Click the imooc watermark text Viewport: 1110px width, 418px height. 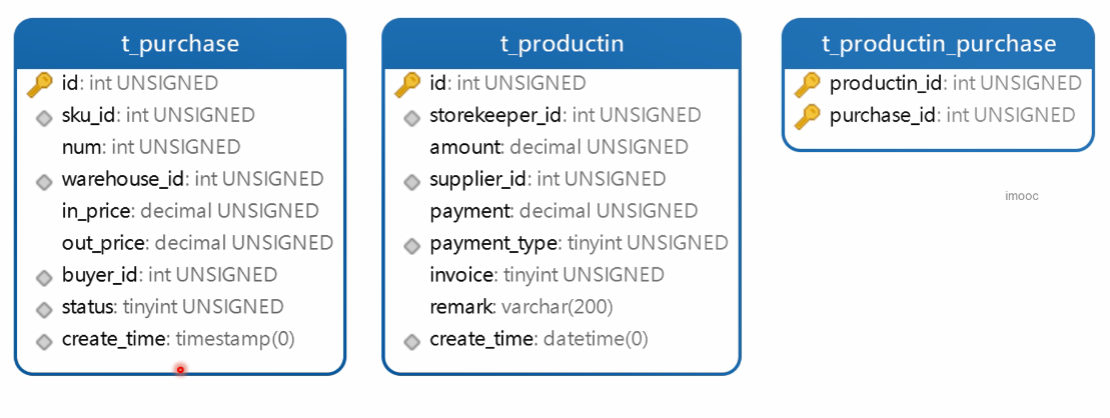[1021, 196]
